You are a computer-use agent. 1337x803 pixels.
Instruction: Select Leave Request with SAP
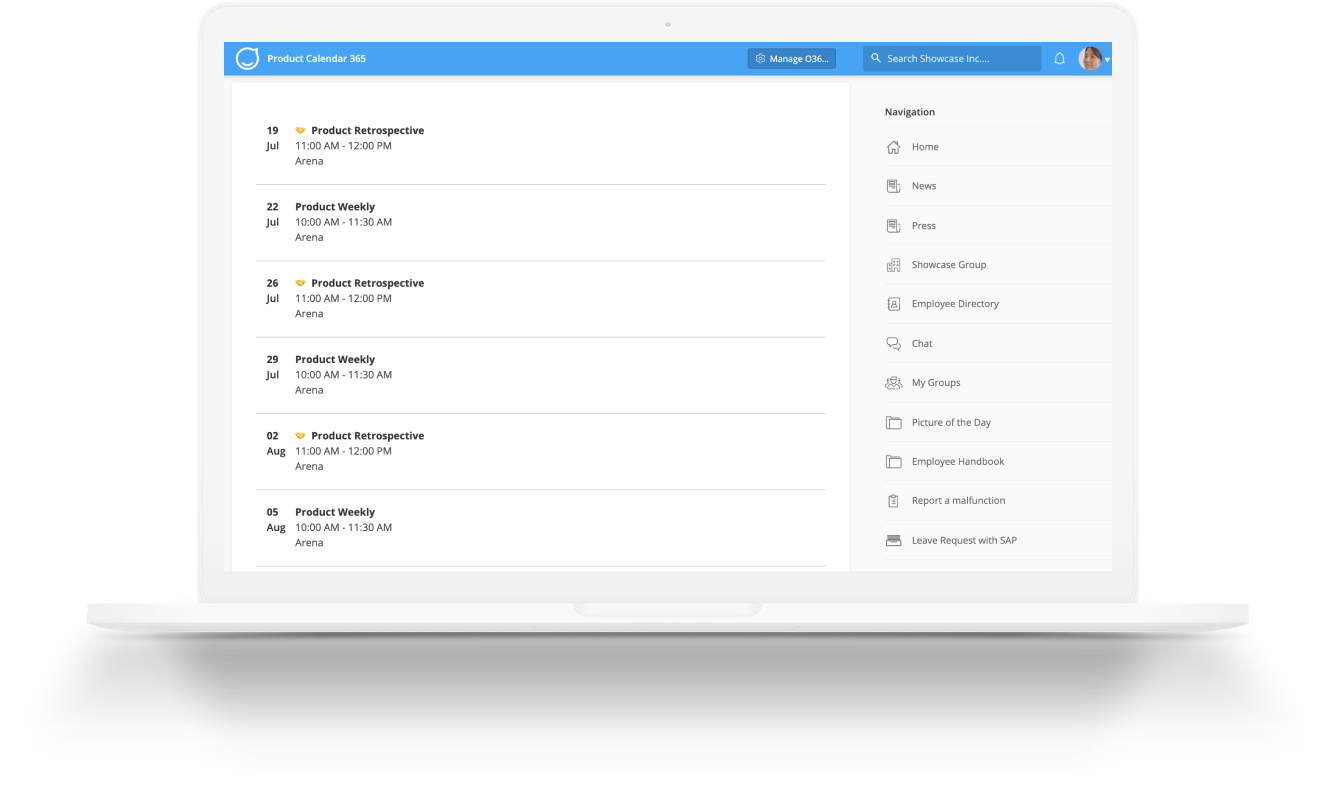(964, 540)
